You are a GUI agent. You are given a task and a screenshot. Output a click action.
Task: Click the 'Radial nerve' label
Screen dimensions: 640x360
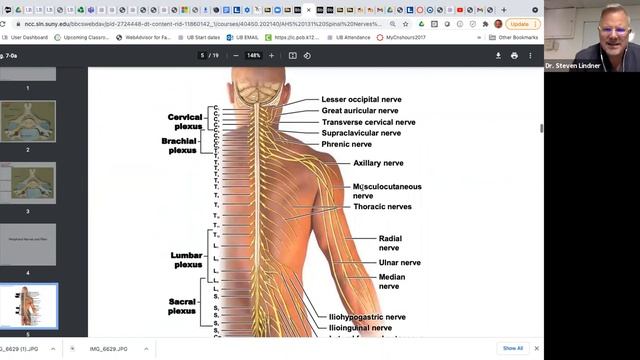coord(390,243)
